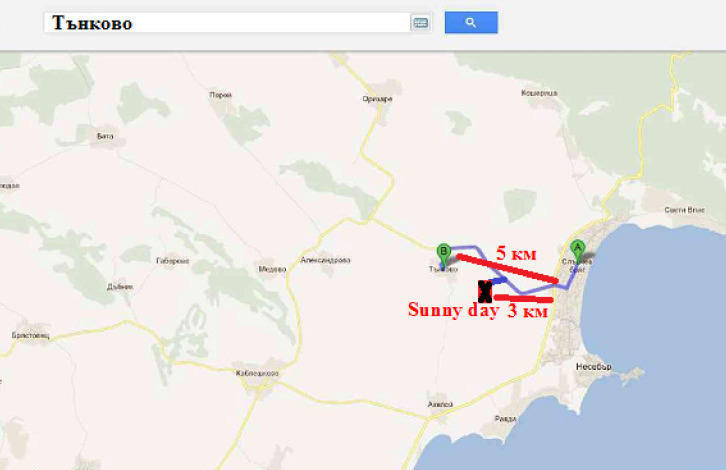Click the Кошарица place label
The height and width of the screenshot is (470, 726).
coord(538,92)
